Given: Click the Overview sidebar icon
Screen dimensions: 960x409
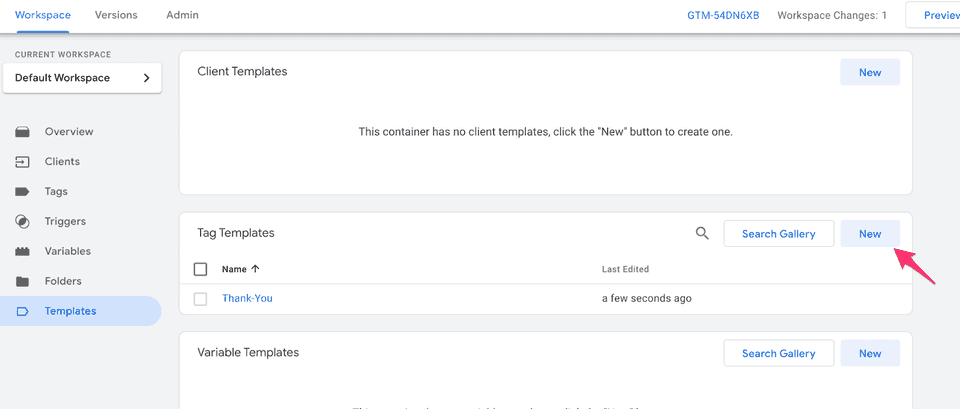Looking at the screenshot, I should pyautogui.click(x=22, y=131).
